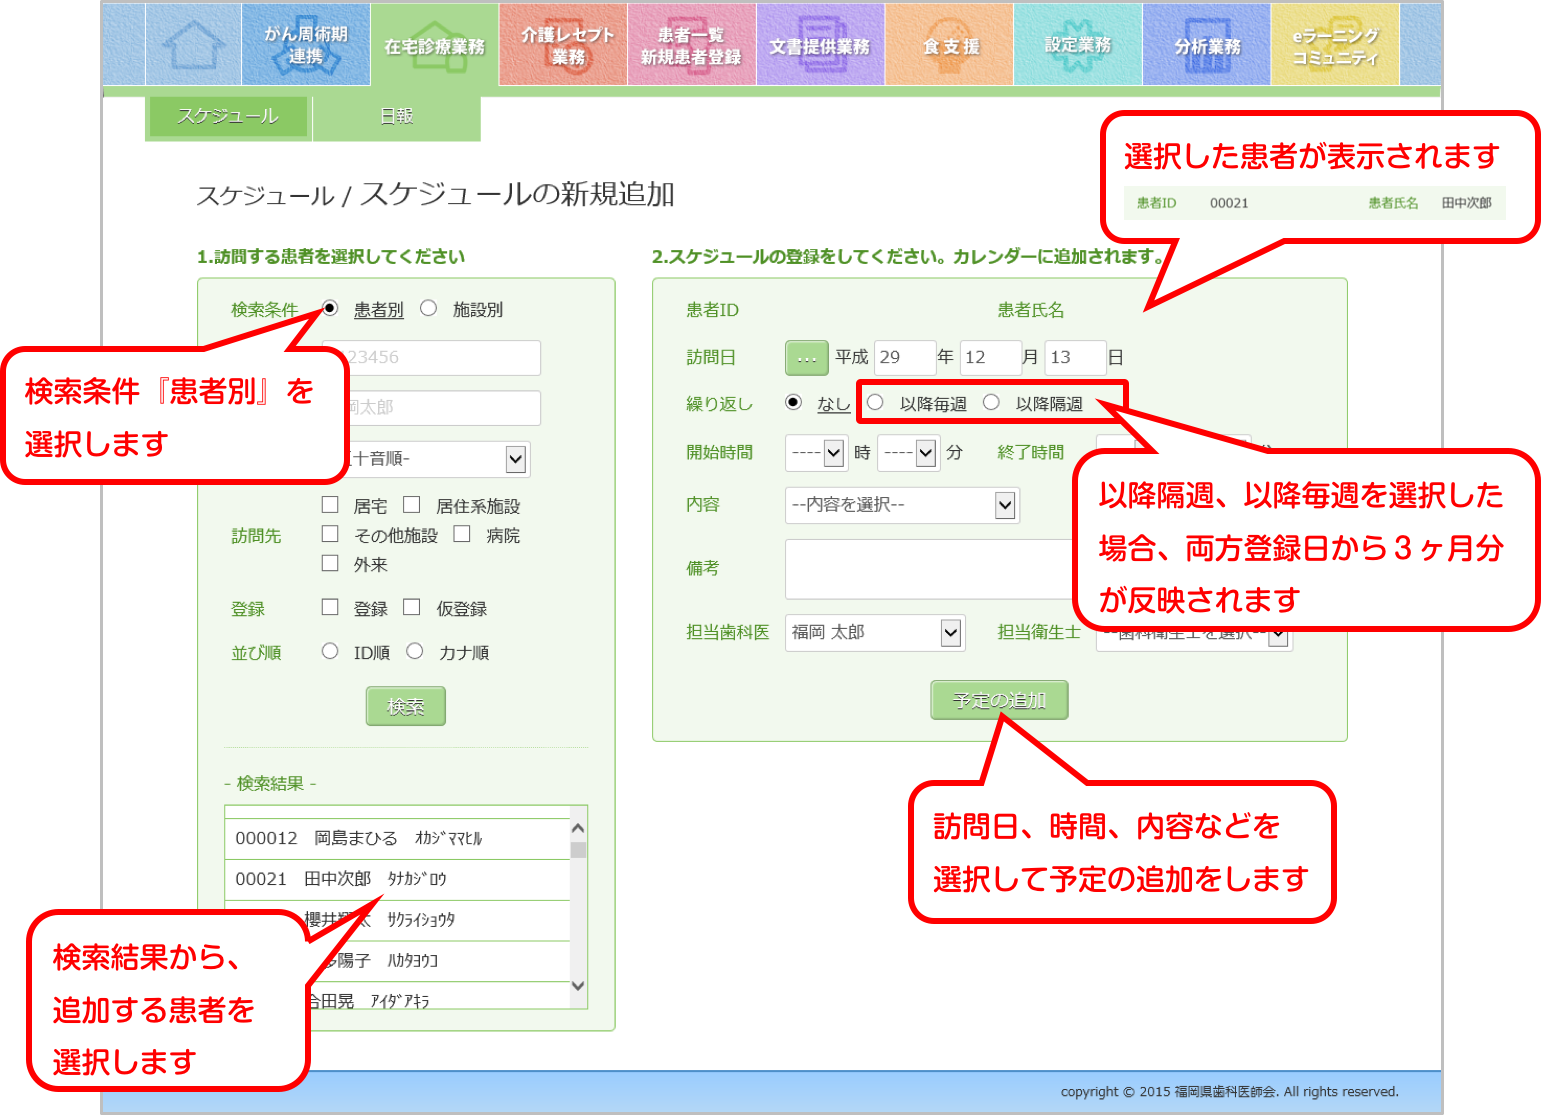Switch to the 日報 tab
This screenshot has height=1115, width=1541.
397,117
